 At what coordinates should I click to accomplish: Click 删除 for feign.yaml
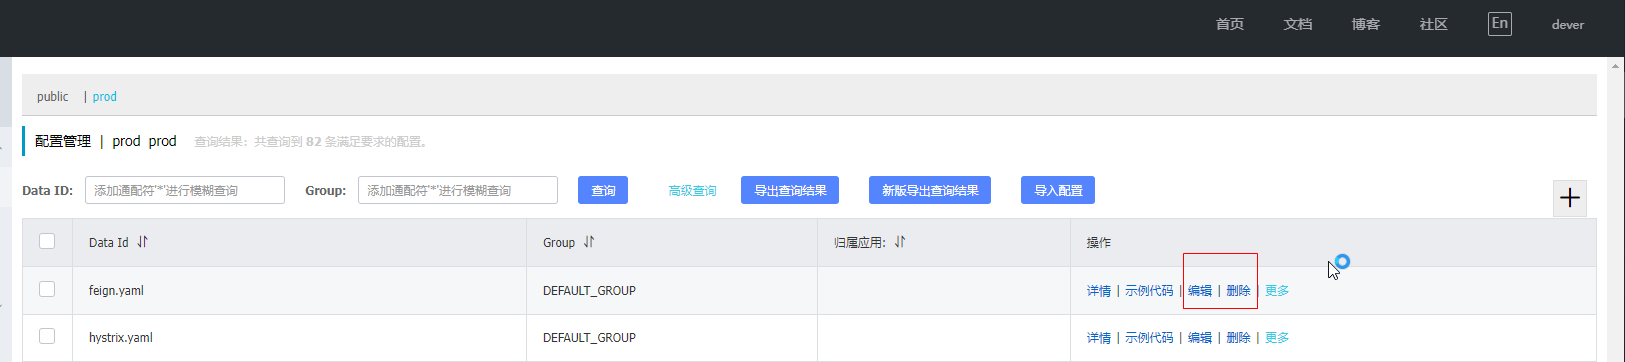tap(1238, 291)
